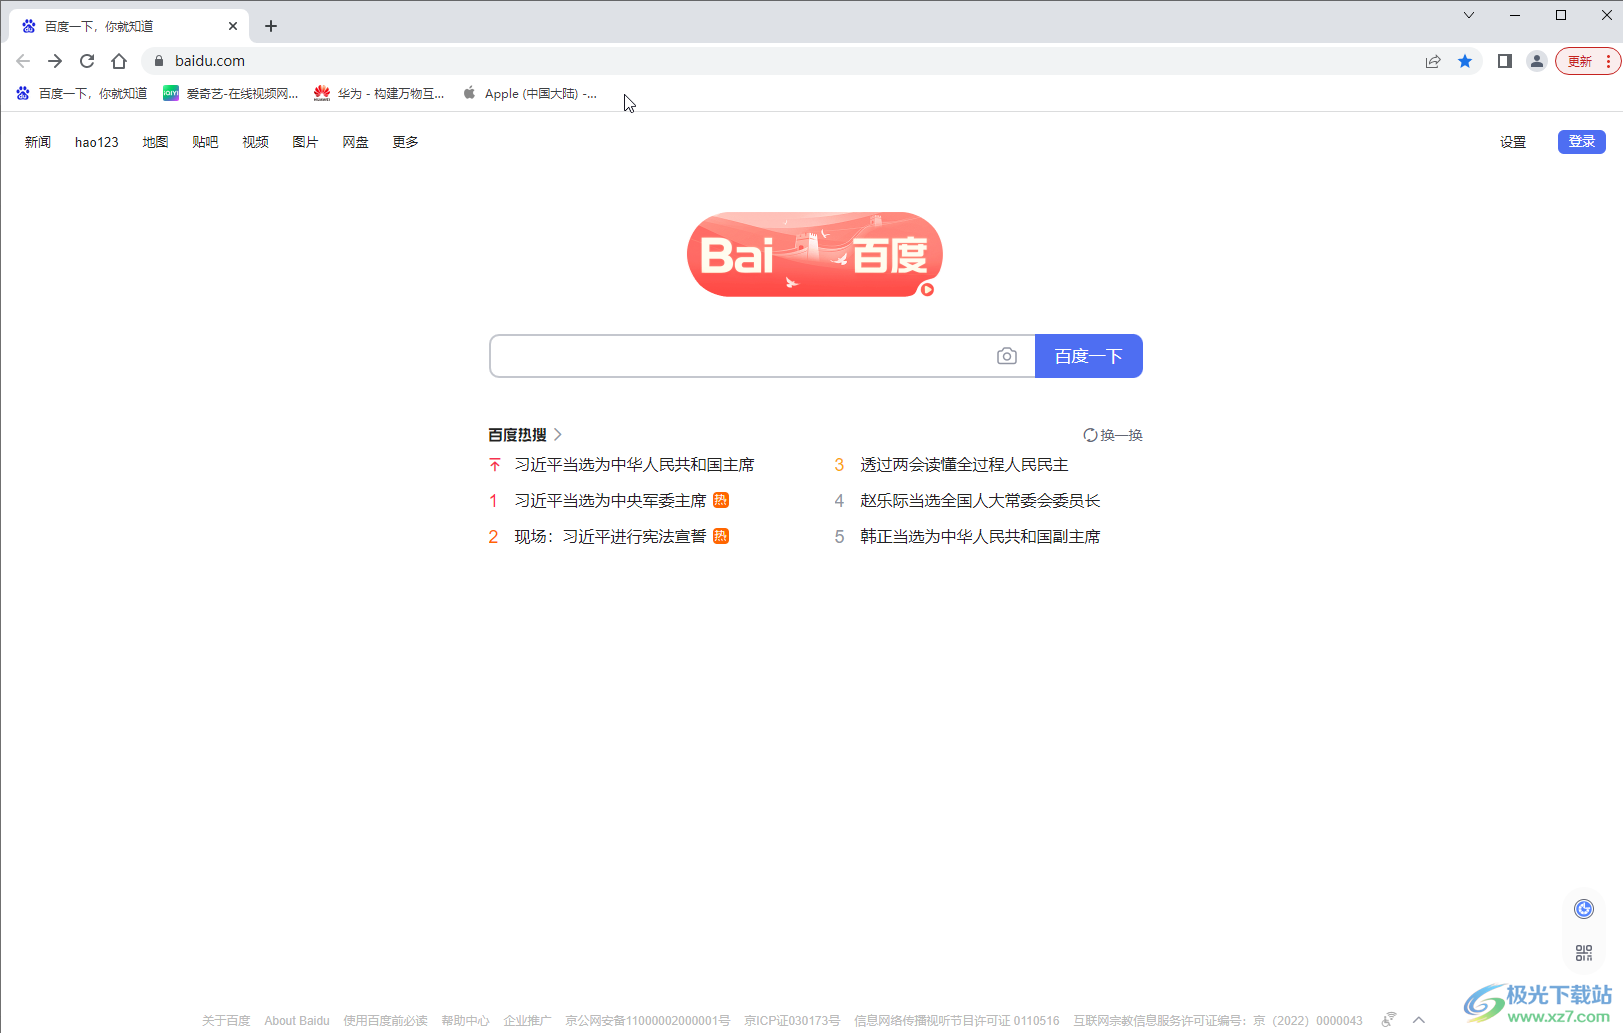Open hot search 现场：习近平进行宪法宣誓
Viewport: 1623px width, 1033px height.
click(610, 537)
